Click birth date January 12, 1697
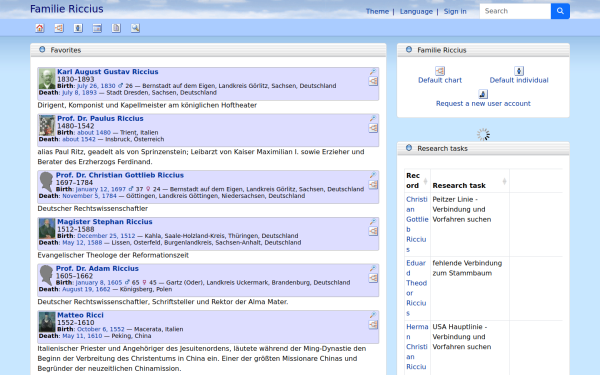 (101, 189)
